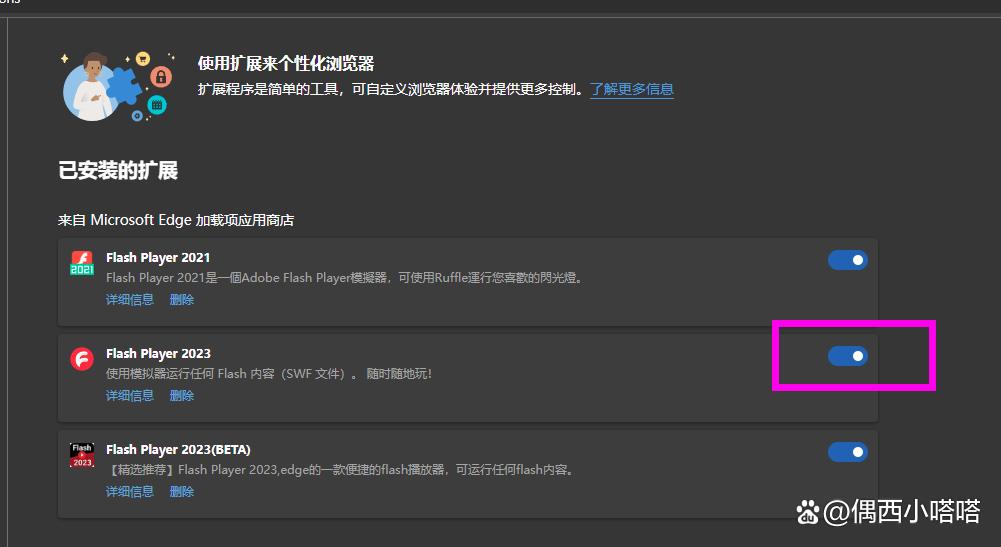Click 删除 under Flash Player 2021
1001x547 pixels.
pos(181,299)
